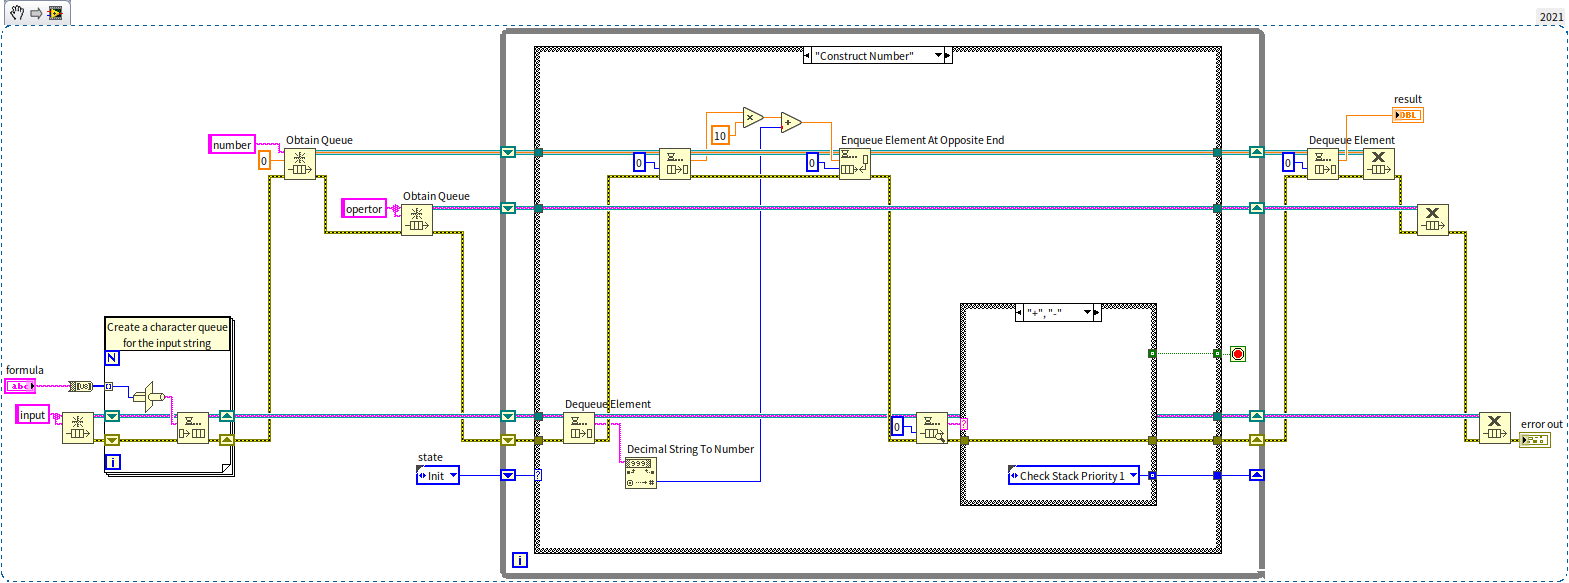Screen dimensions: 1569x583
Task: Click the VI snippet icon in top-left toolbar
Action: click(x=55, y=13)
